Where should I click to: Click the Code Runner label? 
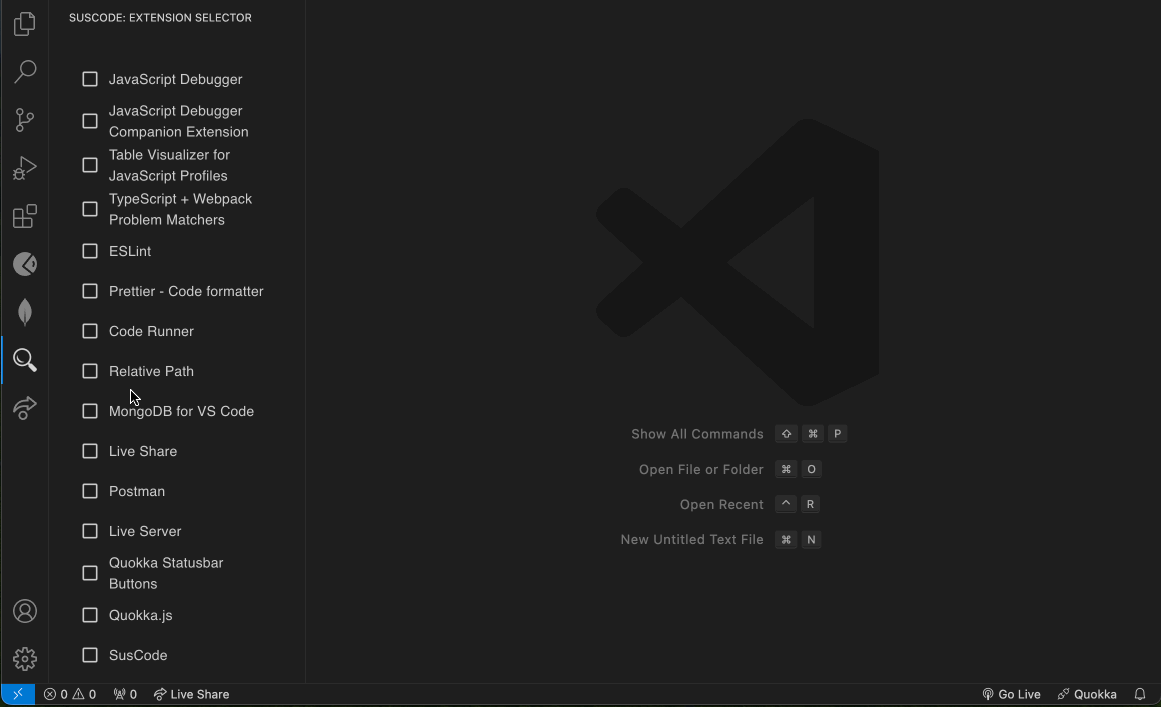click(x=151, y=331)
